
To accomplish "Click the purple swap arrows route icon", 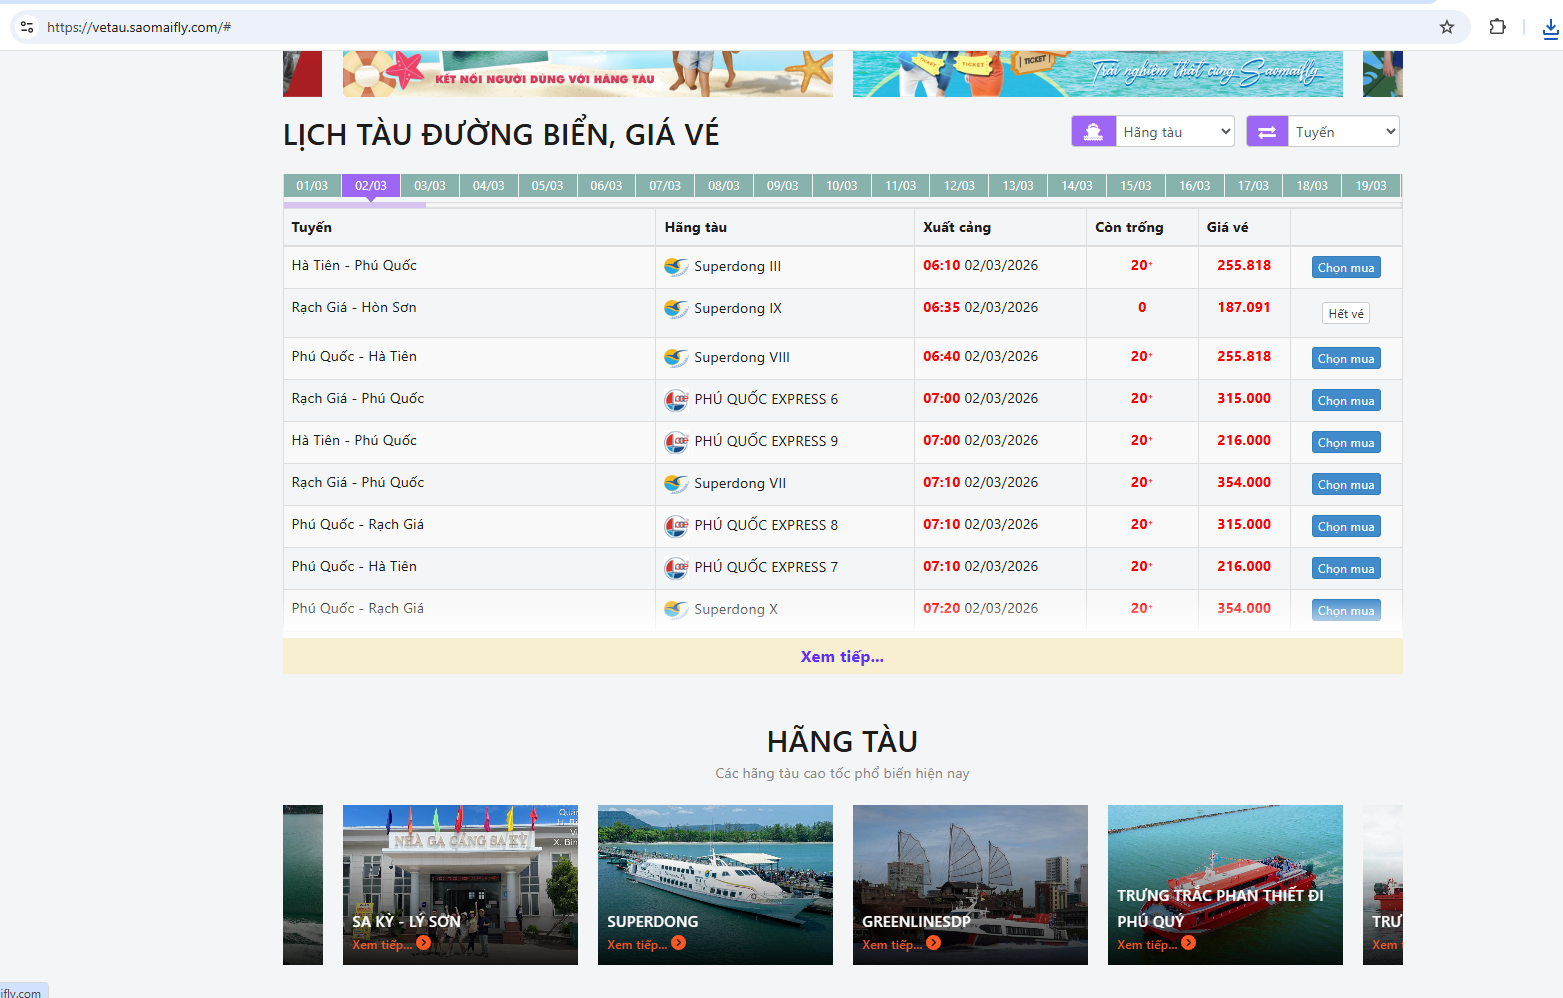I will pos(1267,132).
